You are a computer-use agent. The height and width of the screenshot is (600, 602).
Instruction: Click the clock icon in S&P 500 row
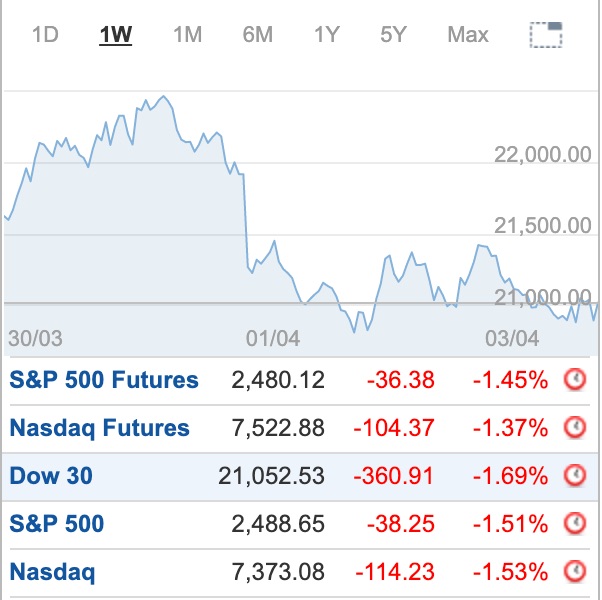(x=575, y=524)
